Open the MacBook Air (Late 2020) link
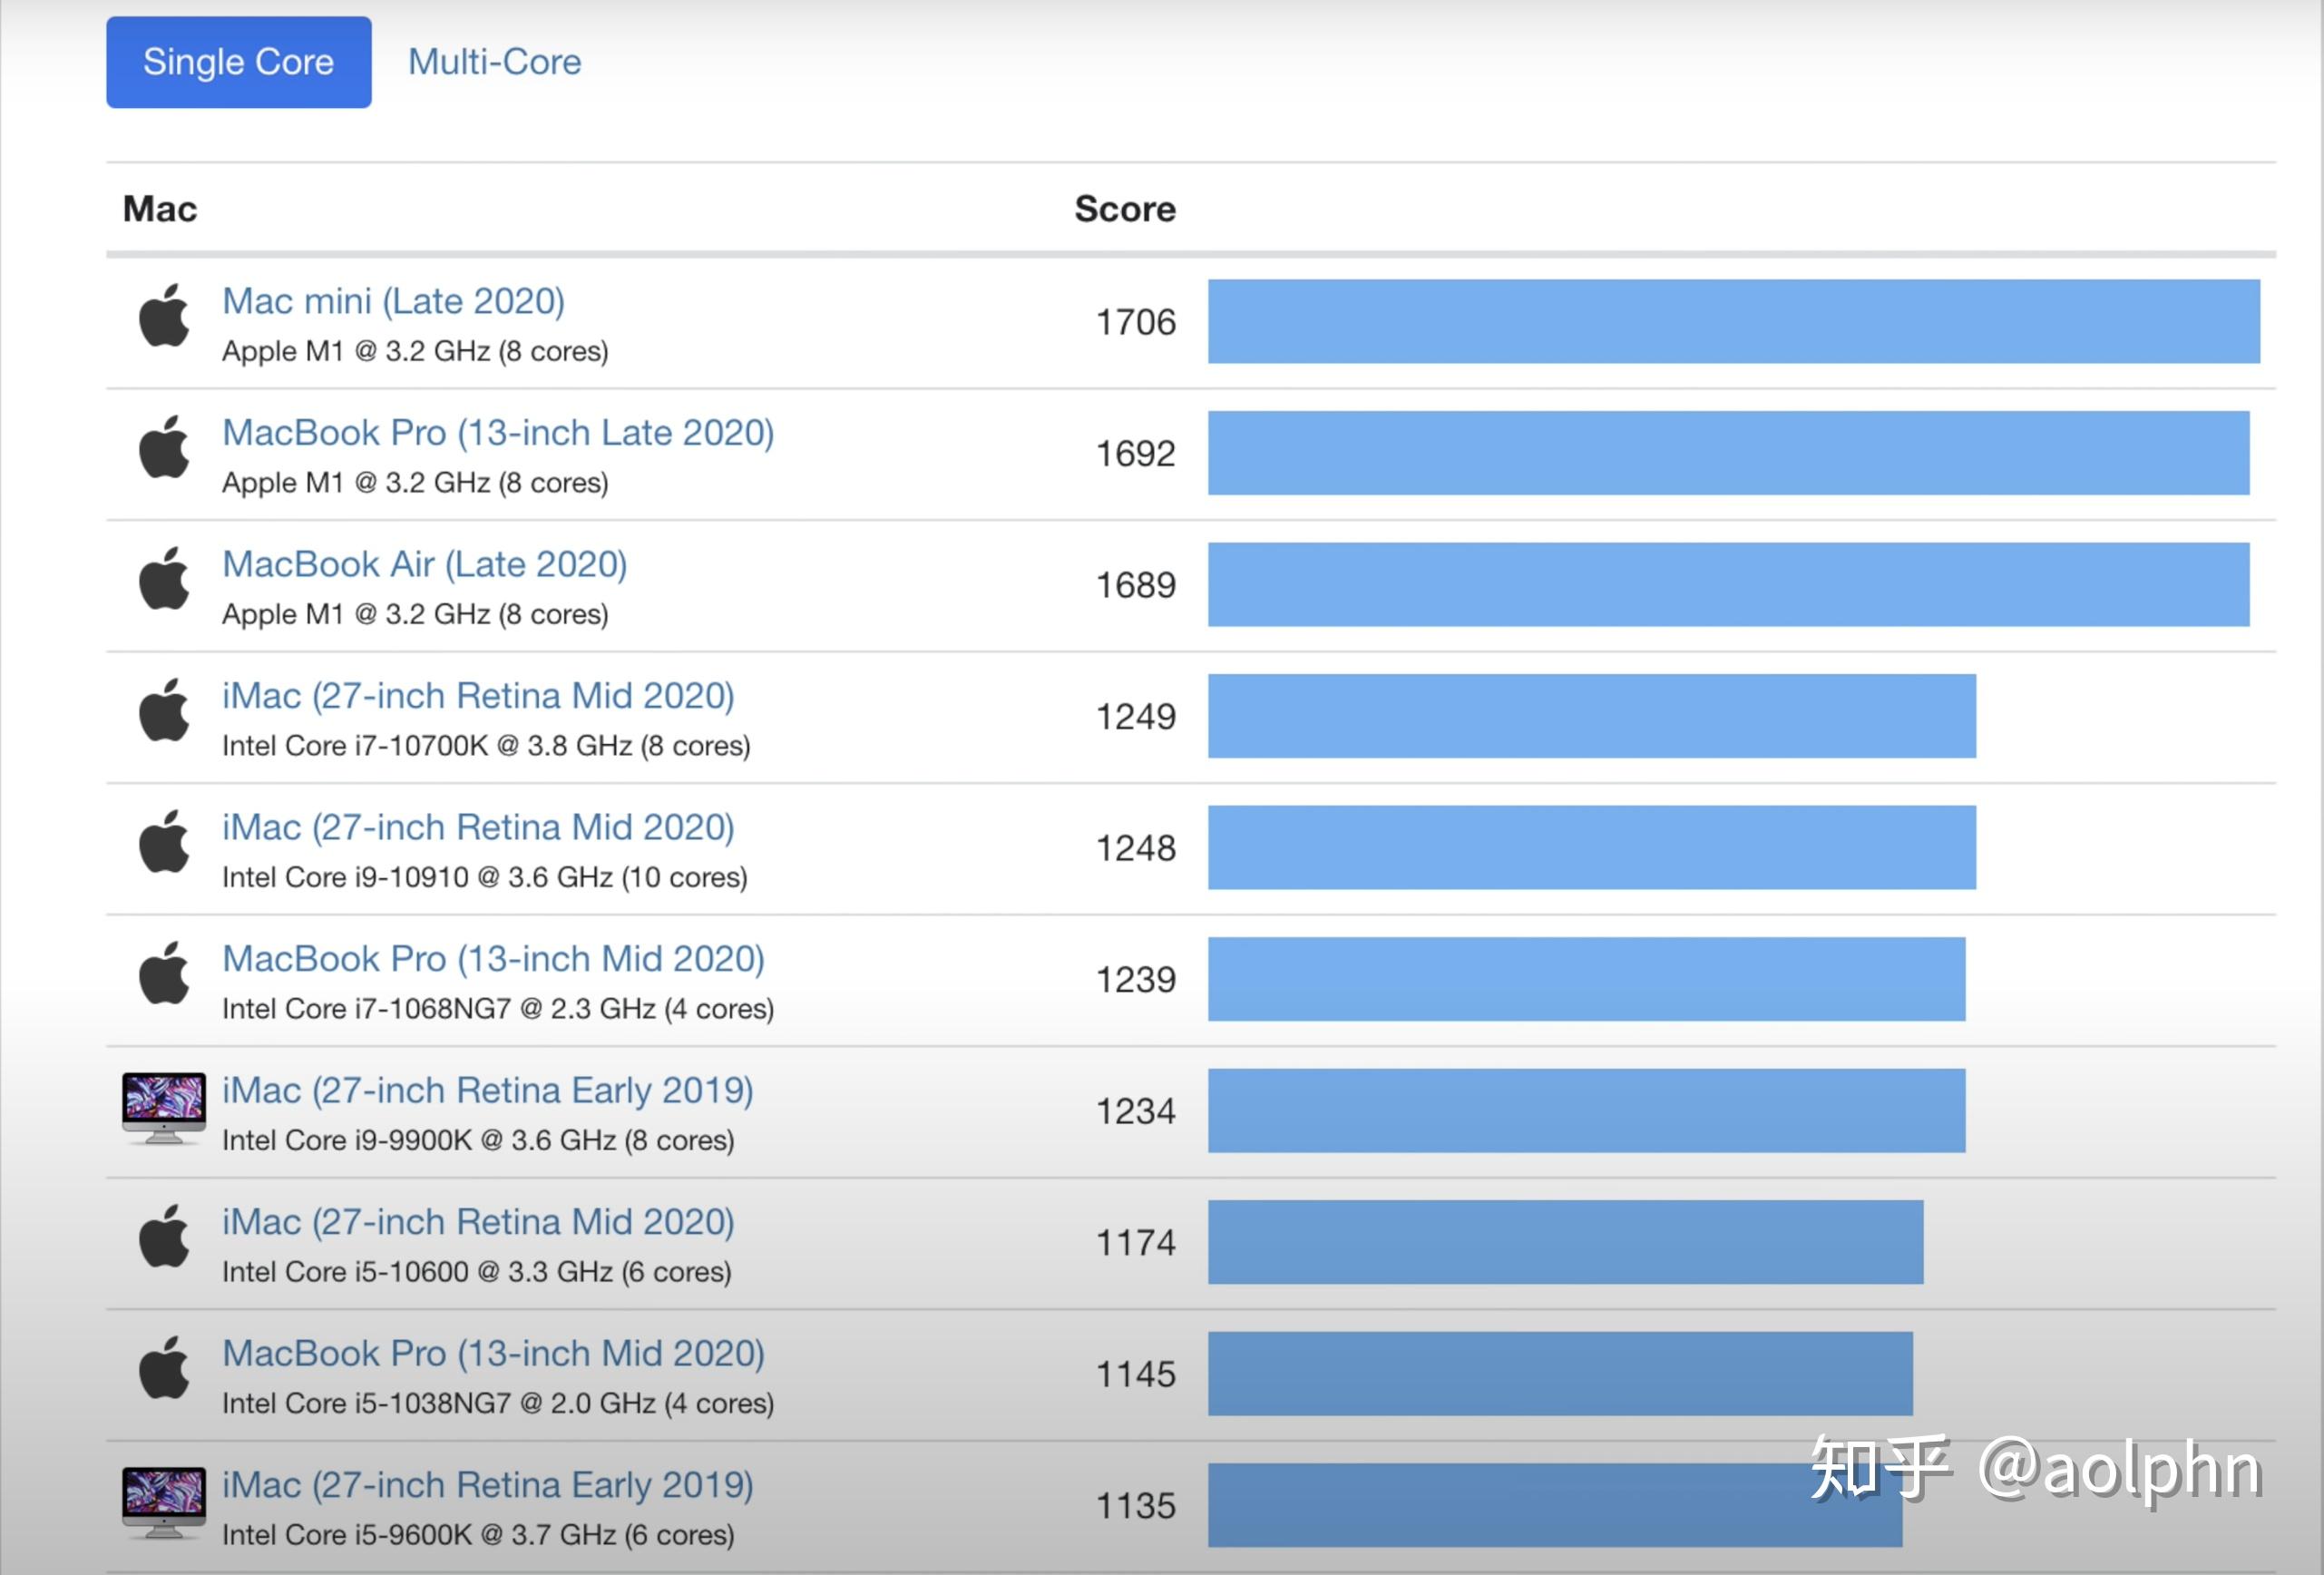 point(425,564)
